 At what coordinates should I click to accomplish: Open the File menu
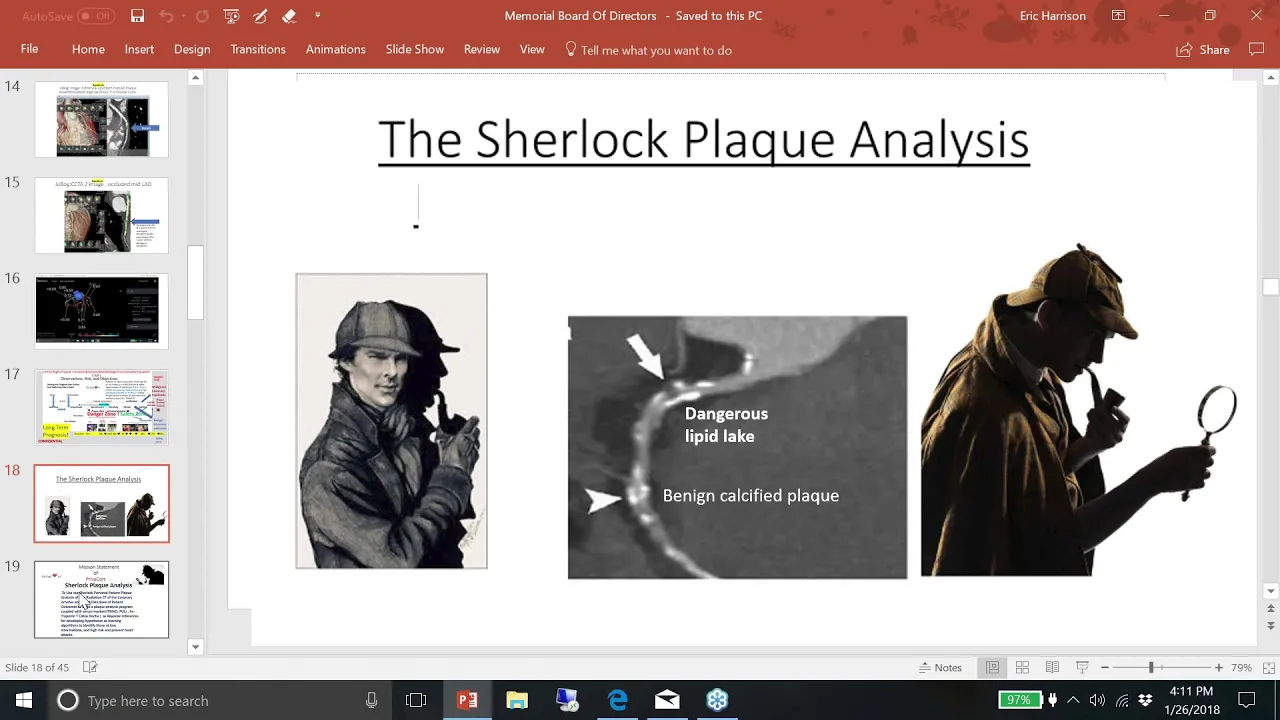(30, 49)
